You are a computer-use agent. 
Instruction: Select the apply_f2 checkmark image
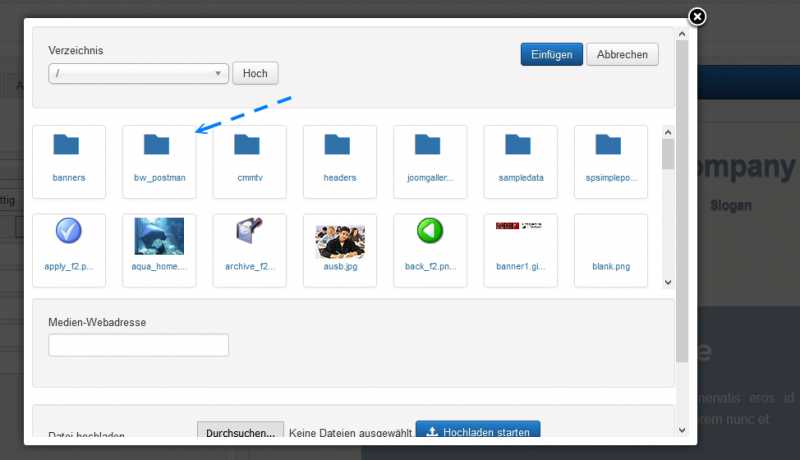[68, 233]
